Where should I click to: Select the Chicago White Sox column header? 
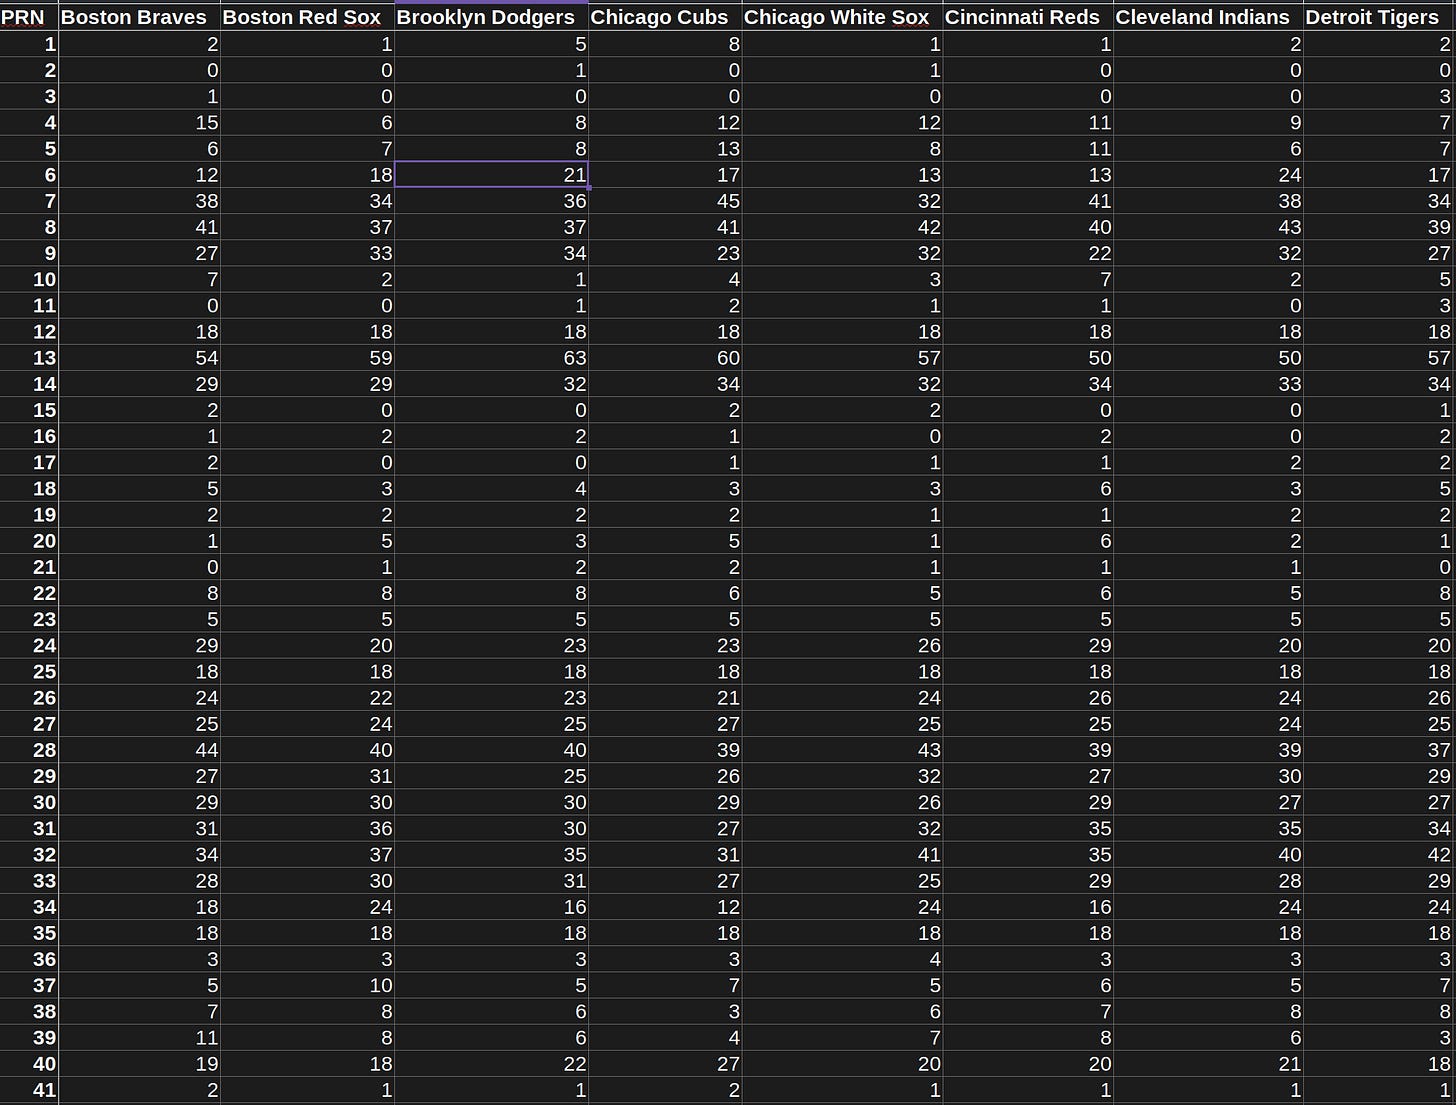point(843,17)
